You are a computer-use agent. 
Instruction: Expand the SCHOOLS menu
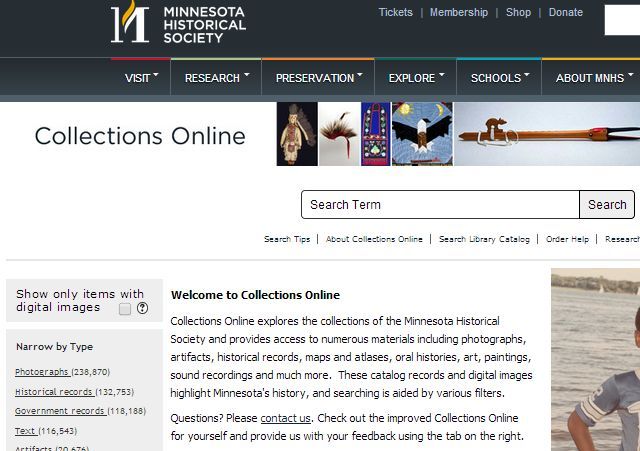(499, 78)
